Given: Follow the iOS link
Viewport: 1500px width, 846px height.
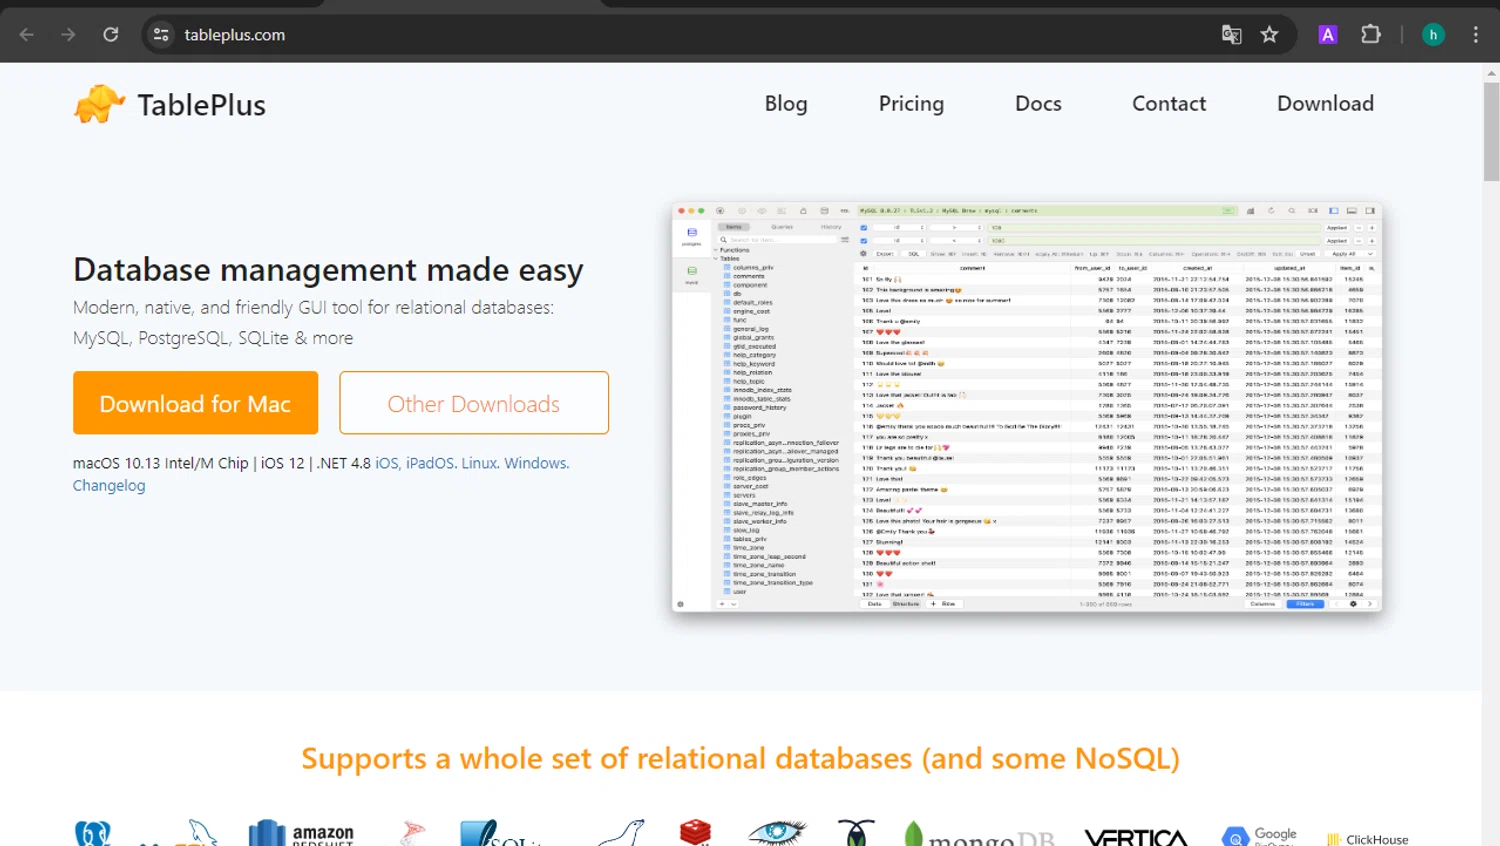Looking at the screenshot, I should [x=386, y=463].
